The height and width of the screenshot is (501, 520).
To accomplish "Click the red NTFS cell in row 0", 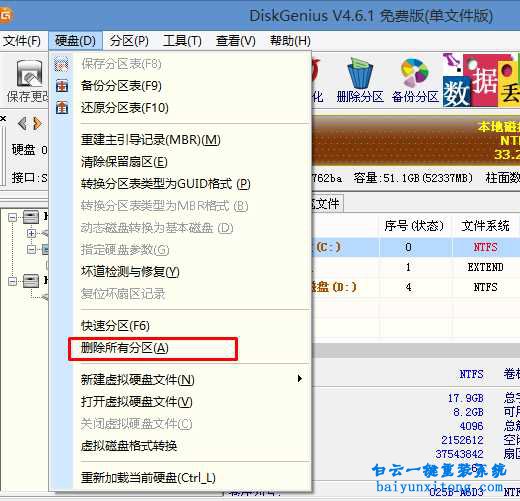I will [x=485, y=247].
